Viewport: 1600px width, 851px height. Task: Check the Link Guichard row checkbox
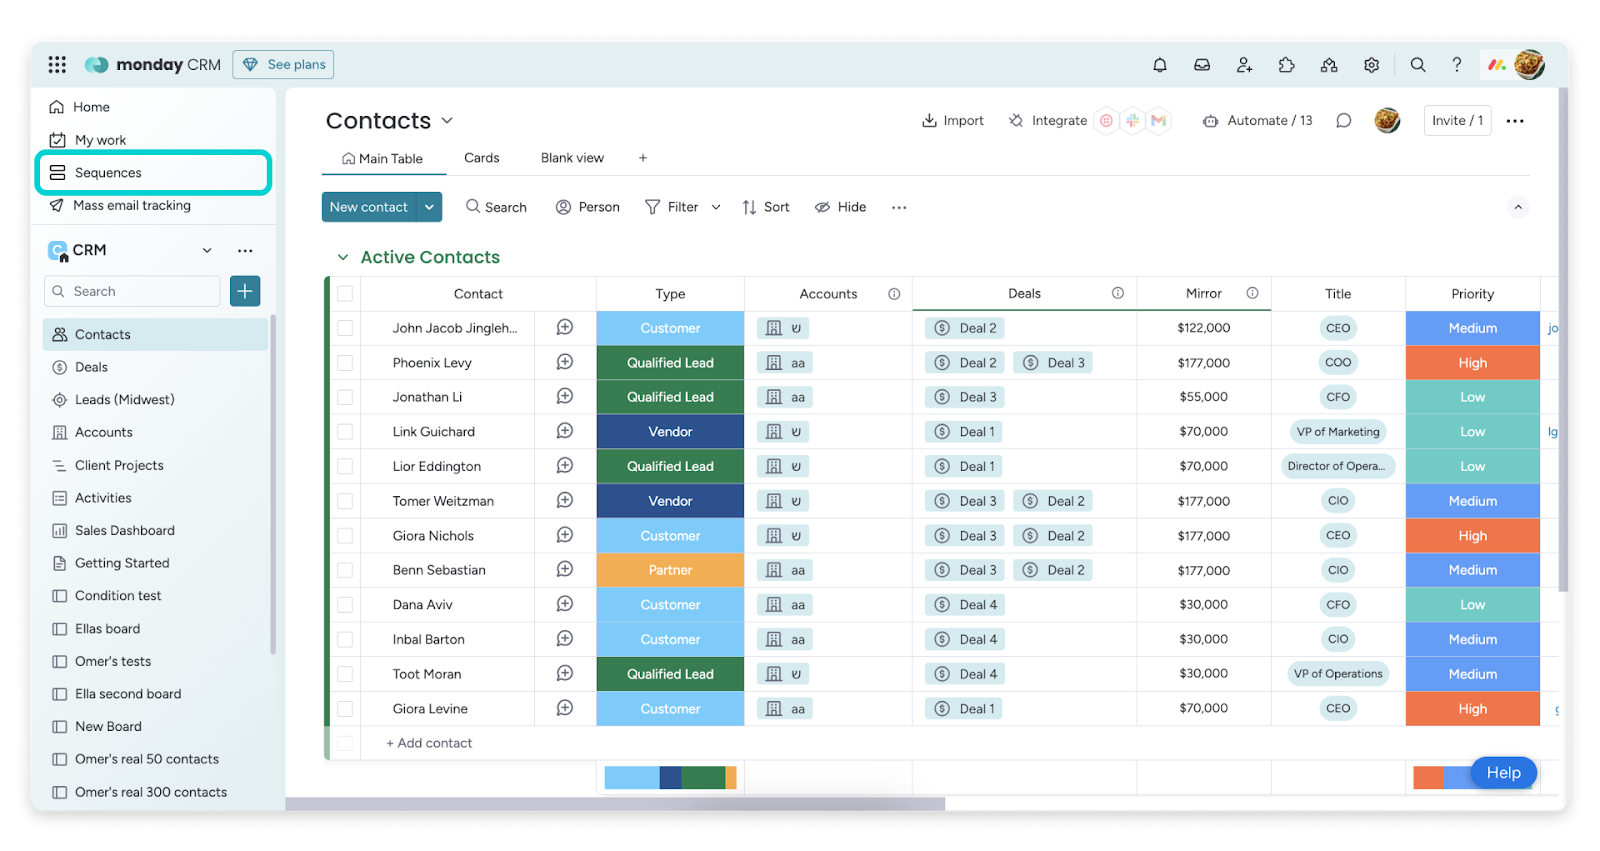pyautogui.click(x=345, y=432)
